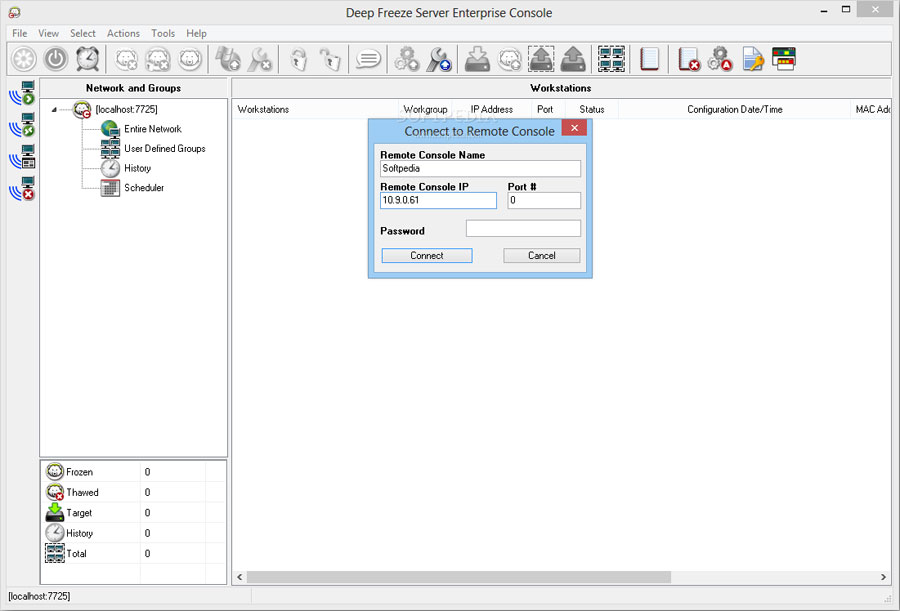Image resolution: width=900 pixels, height=611 pixels.
Task: Click the notebook with red X icon
Action: tap(688, 59)
